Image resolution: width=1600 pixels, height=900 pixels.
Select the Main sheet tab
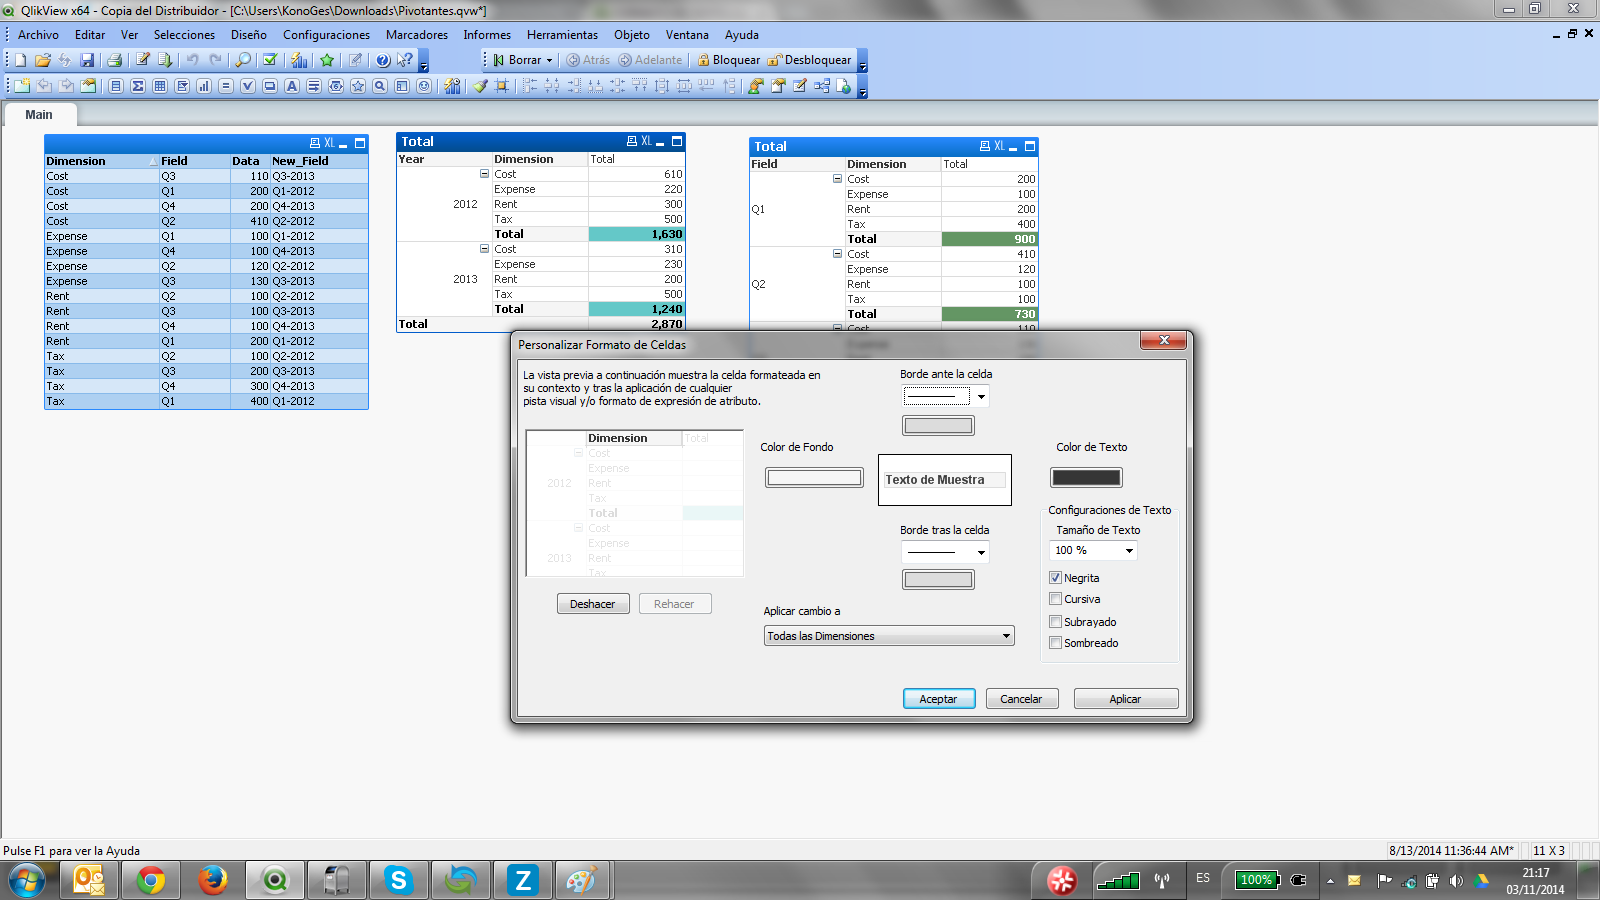coord(39,115)
